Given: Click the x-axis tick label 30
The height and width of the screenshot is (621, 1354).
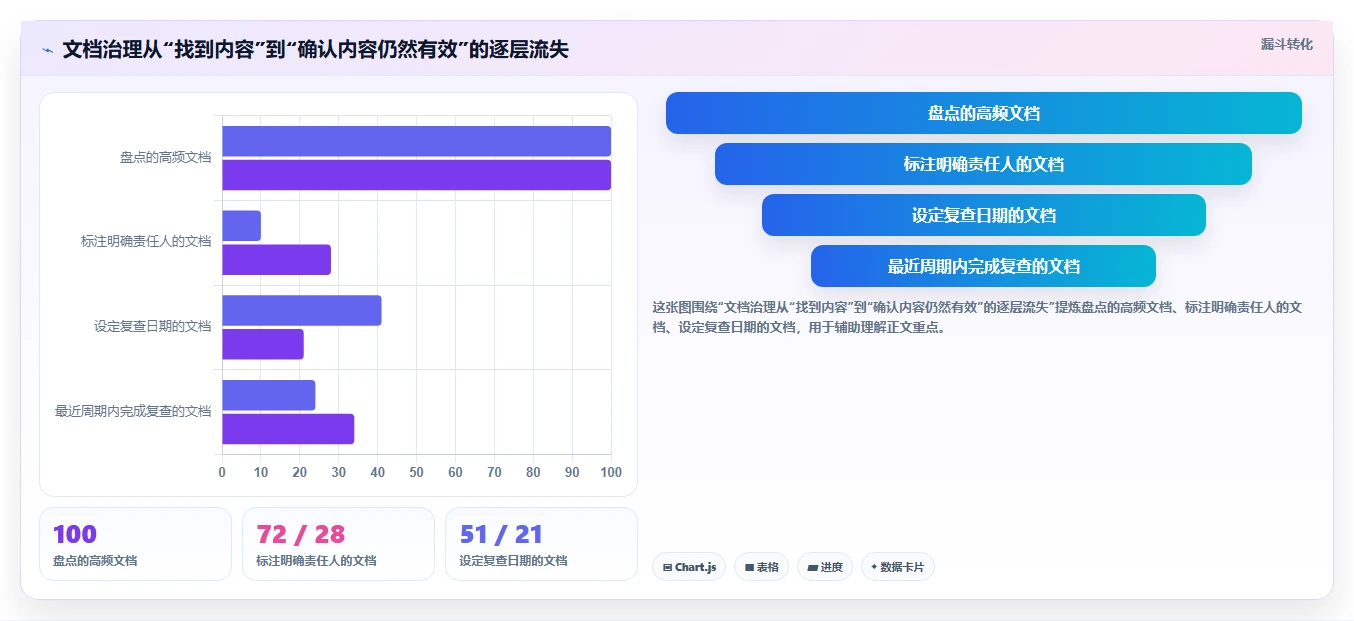Looking at the screenshot, I should click(x=339, y=472).
